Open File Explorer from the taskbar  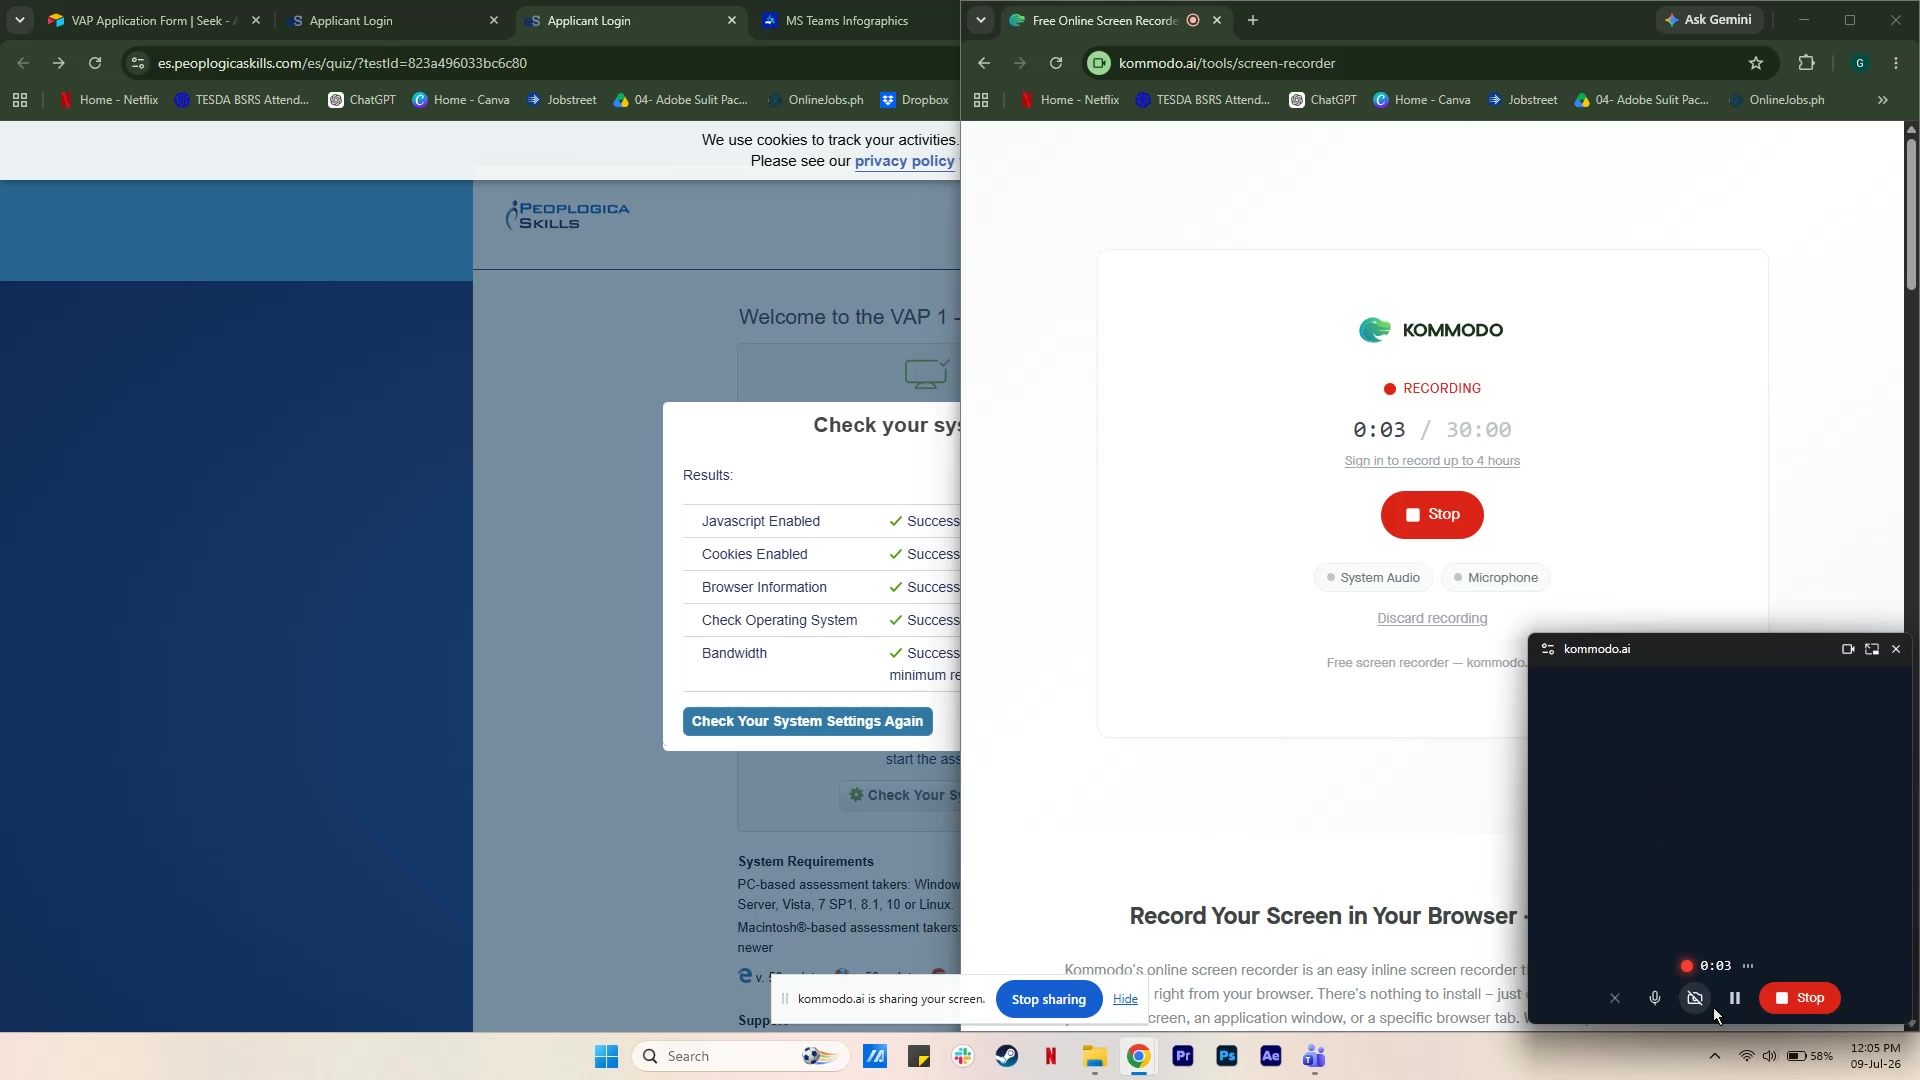click(1095, 1056)
